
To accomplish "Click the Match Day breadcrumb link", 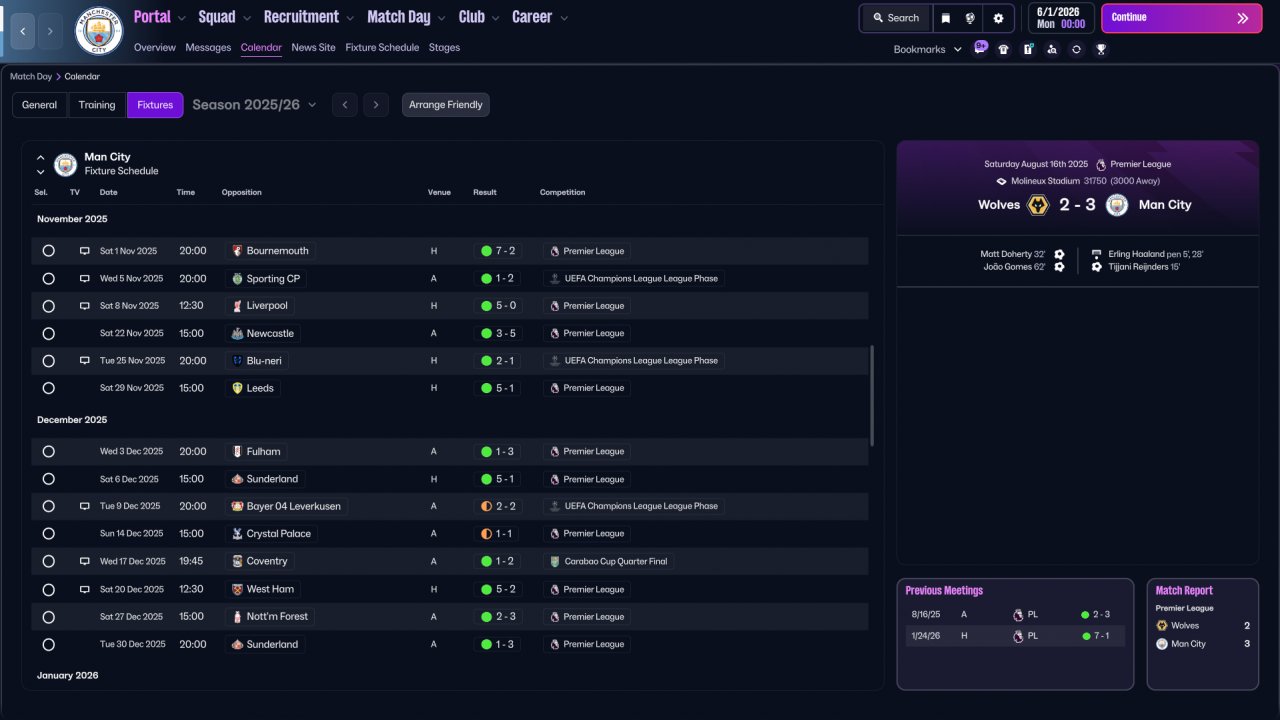I will pos(31,76).
